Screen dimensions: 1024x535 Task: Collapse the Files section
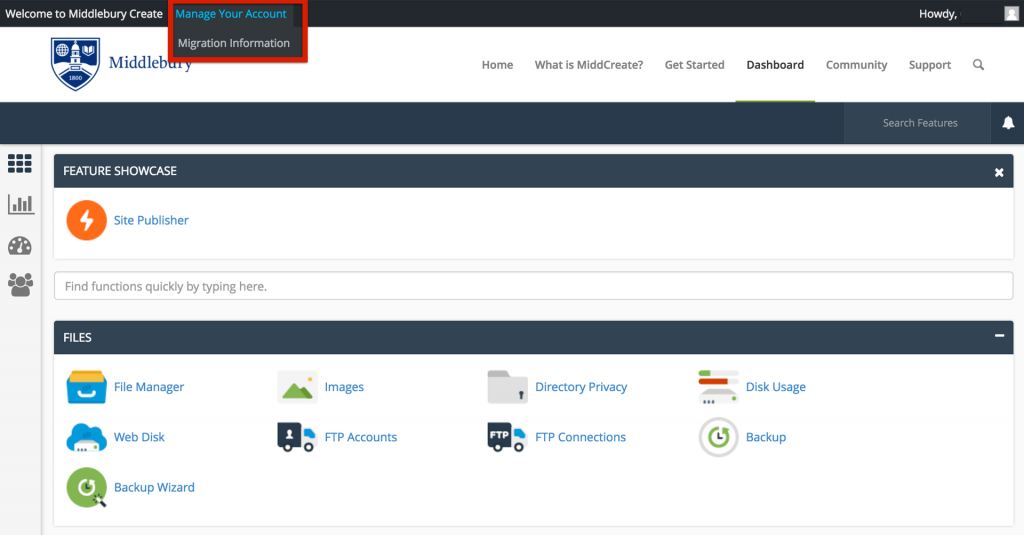pyautogui.click(x=999, y=337)
